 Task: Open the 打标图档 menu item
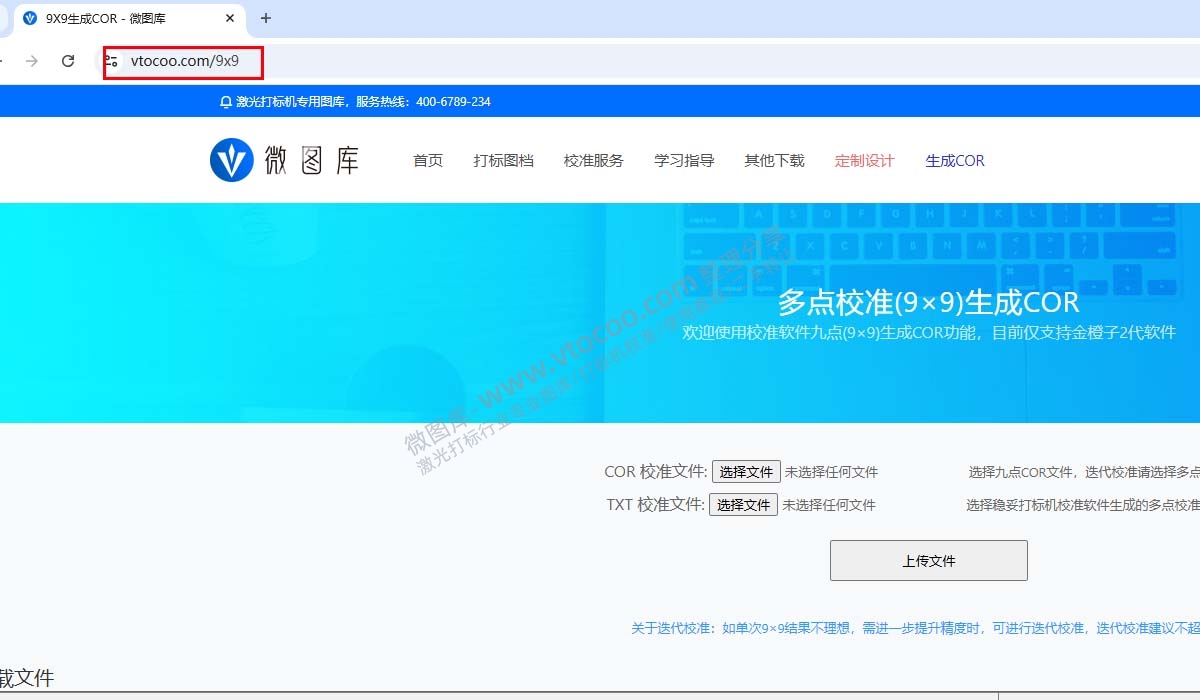[503, 160]
